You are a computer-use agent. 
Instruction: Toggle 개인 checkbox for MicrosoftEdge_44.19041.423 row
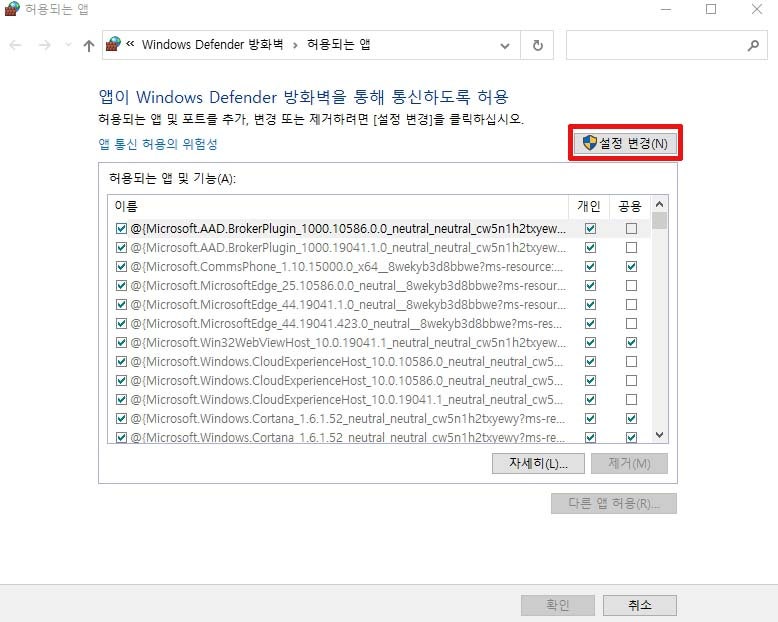(x=590, y=324)
